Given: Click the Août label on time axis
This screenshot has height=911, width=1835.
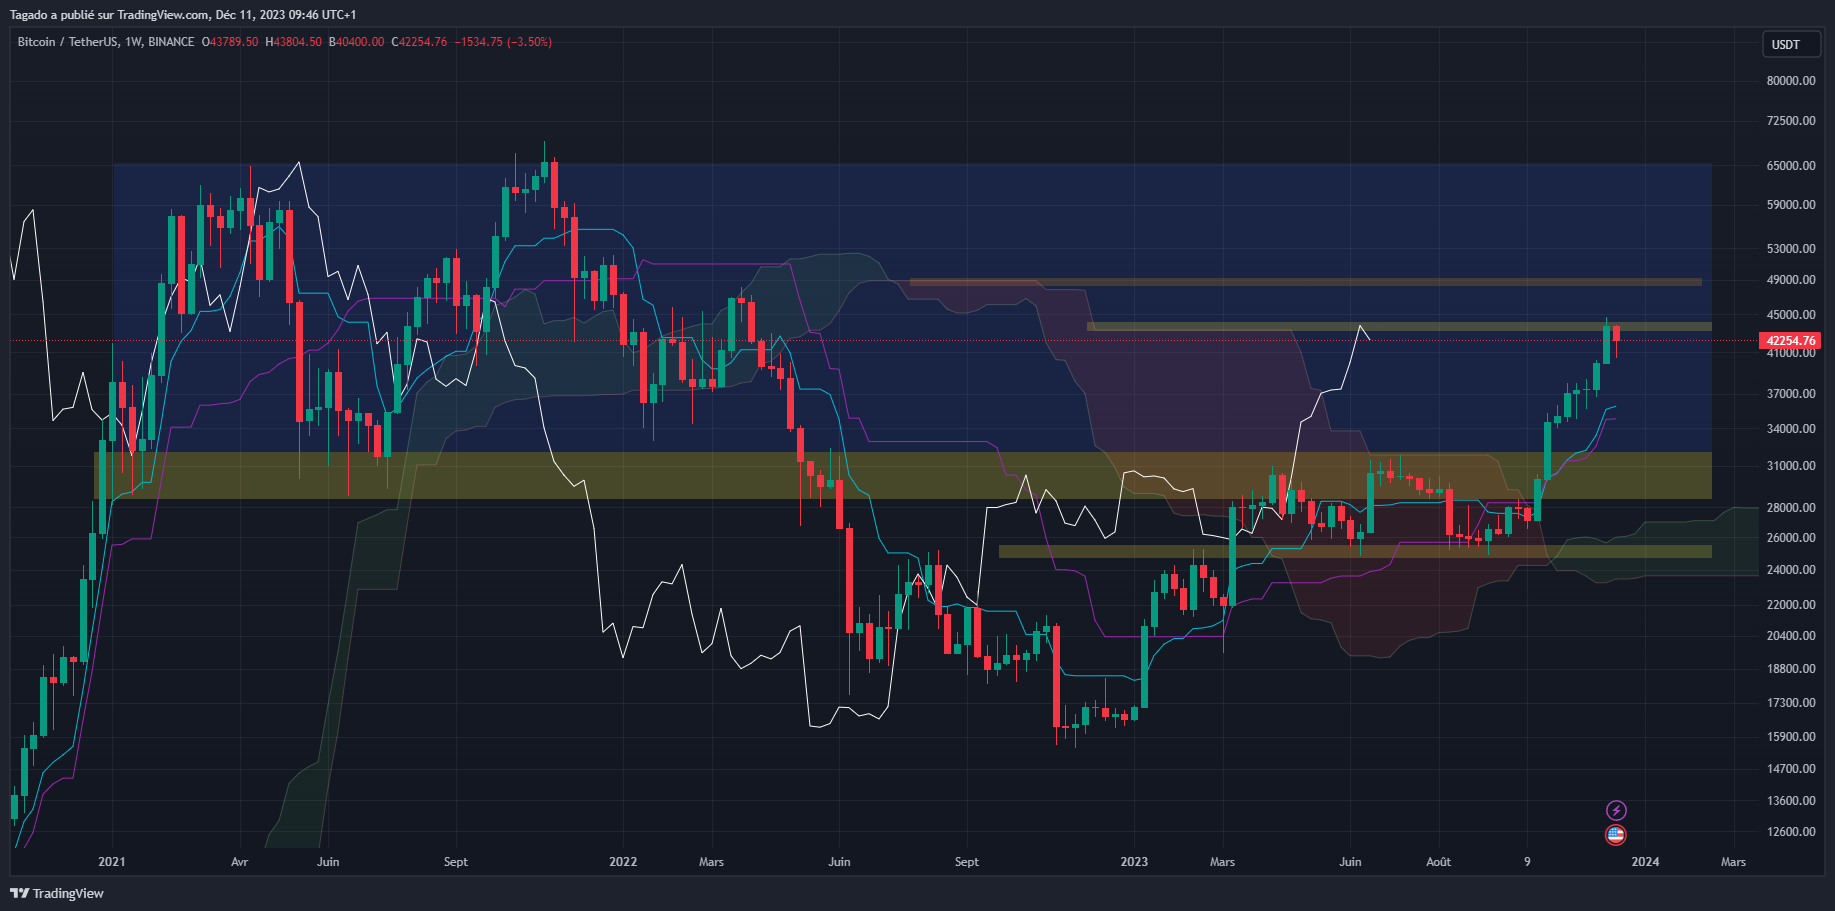Looking at the screenshot, I should tap(1438, 862).
